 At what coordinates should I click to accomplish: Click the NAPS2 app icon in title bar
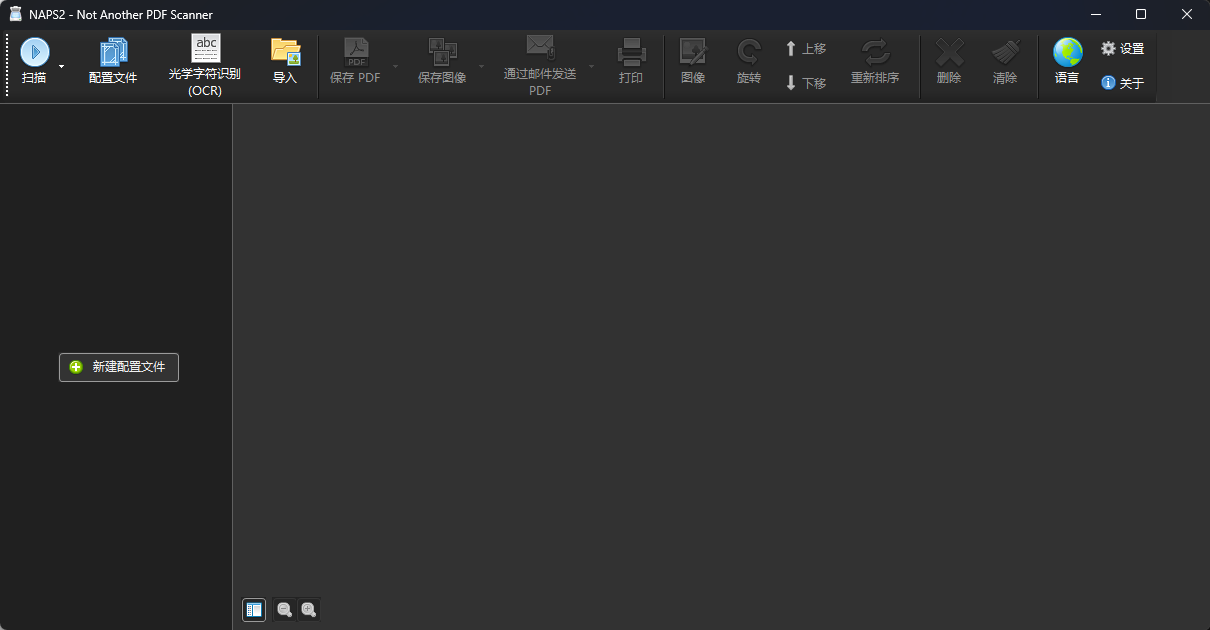(x=15, y=14)
